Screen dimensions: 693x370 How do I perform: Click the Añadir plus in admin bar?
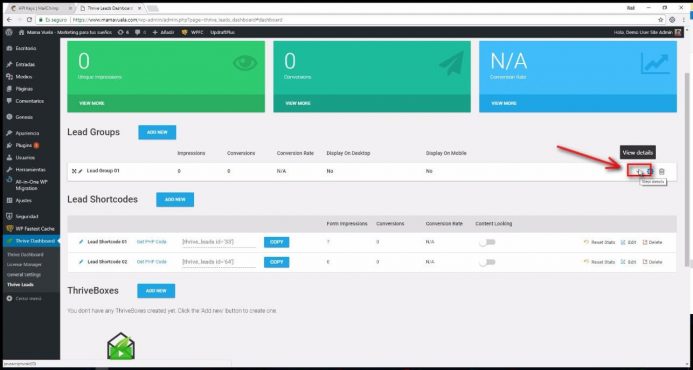click(x=155, y=32)
